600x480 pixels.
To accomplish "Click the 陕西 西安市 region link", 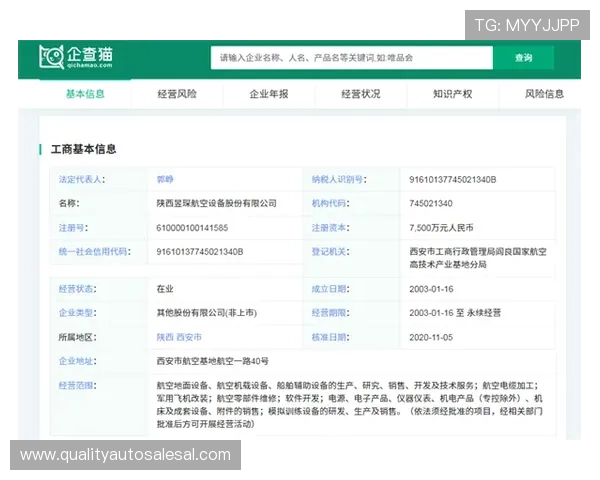I will click(179, 337).
